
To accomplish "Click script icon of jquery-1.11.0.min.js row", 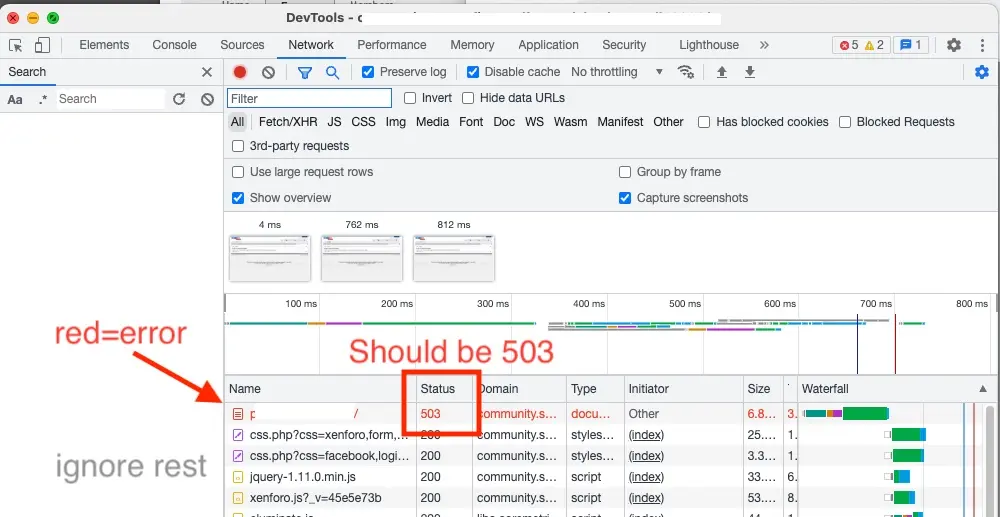I will coord(238,477).
